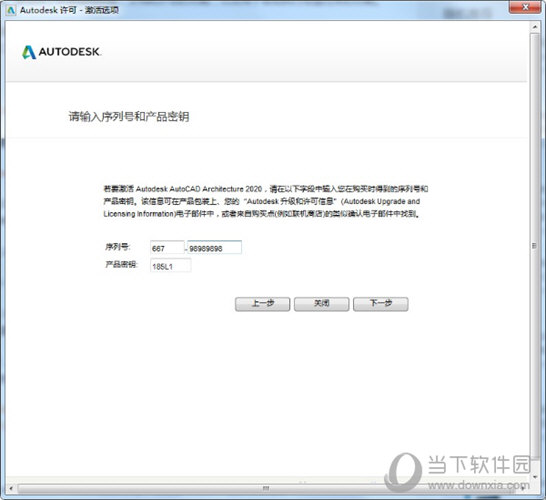The height and width of the screenshot is (500, 546).
Task: Click the Autodesk logo in header
Action: pyautogui.click(x=61, y=52)
